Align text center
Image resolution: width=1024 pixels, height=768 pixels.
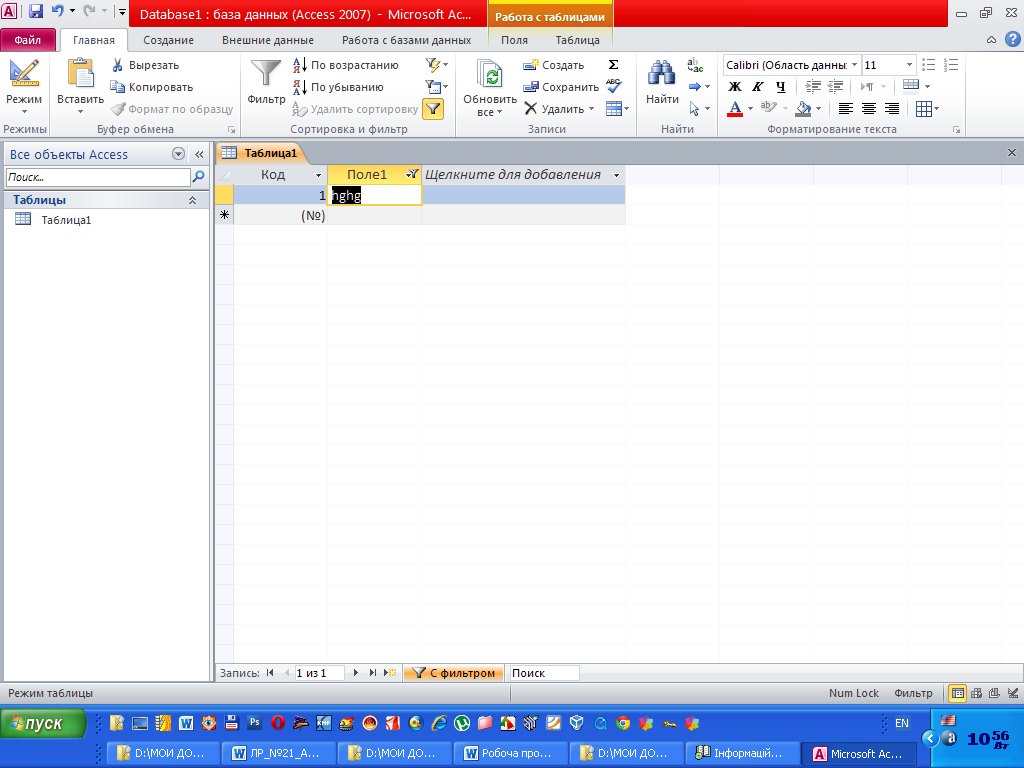tap(869, 108)
